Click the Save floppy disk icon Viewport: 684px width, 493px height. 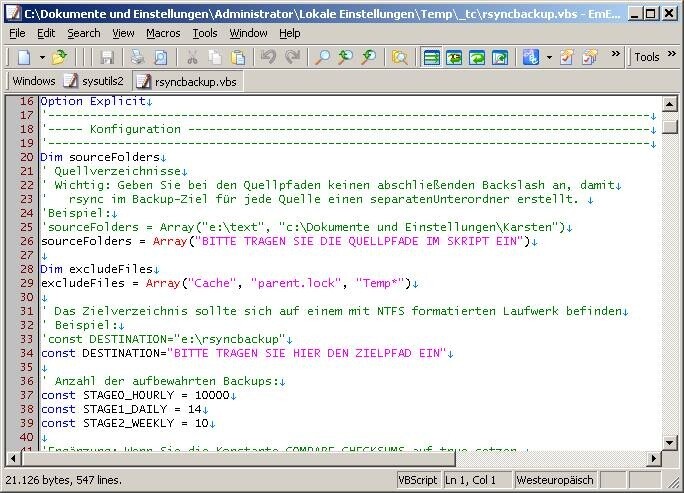point(107,57)
